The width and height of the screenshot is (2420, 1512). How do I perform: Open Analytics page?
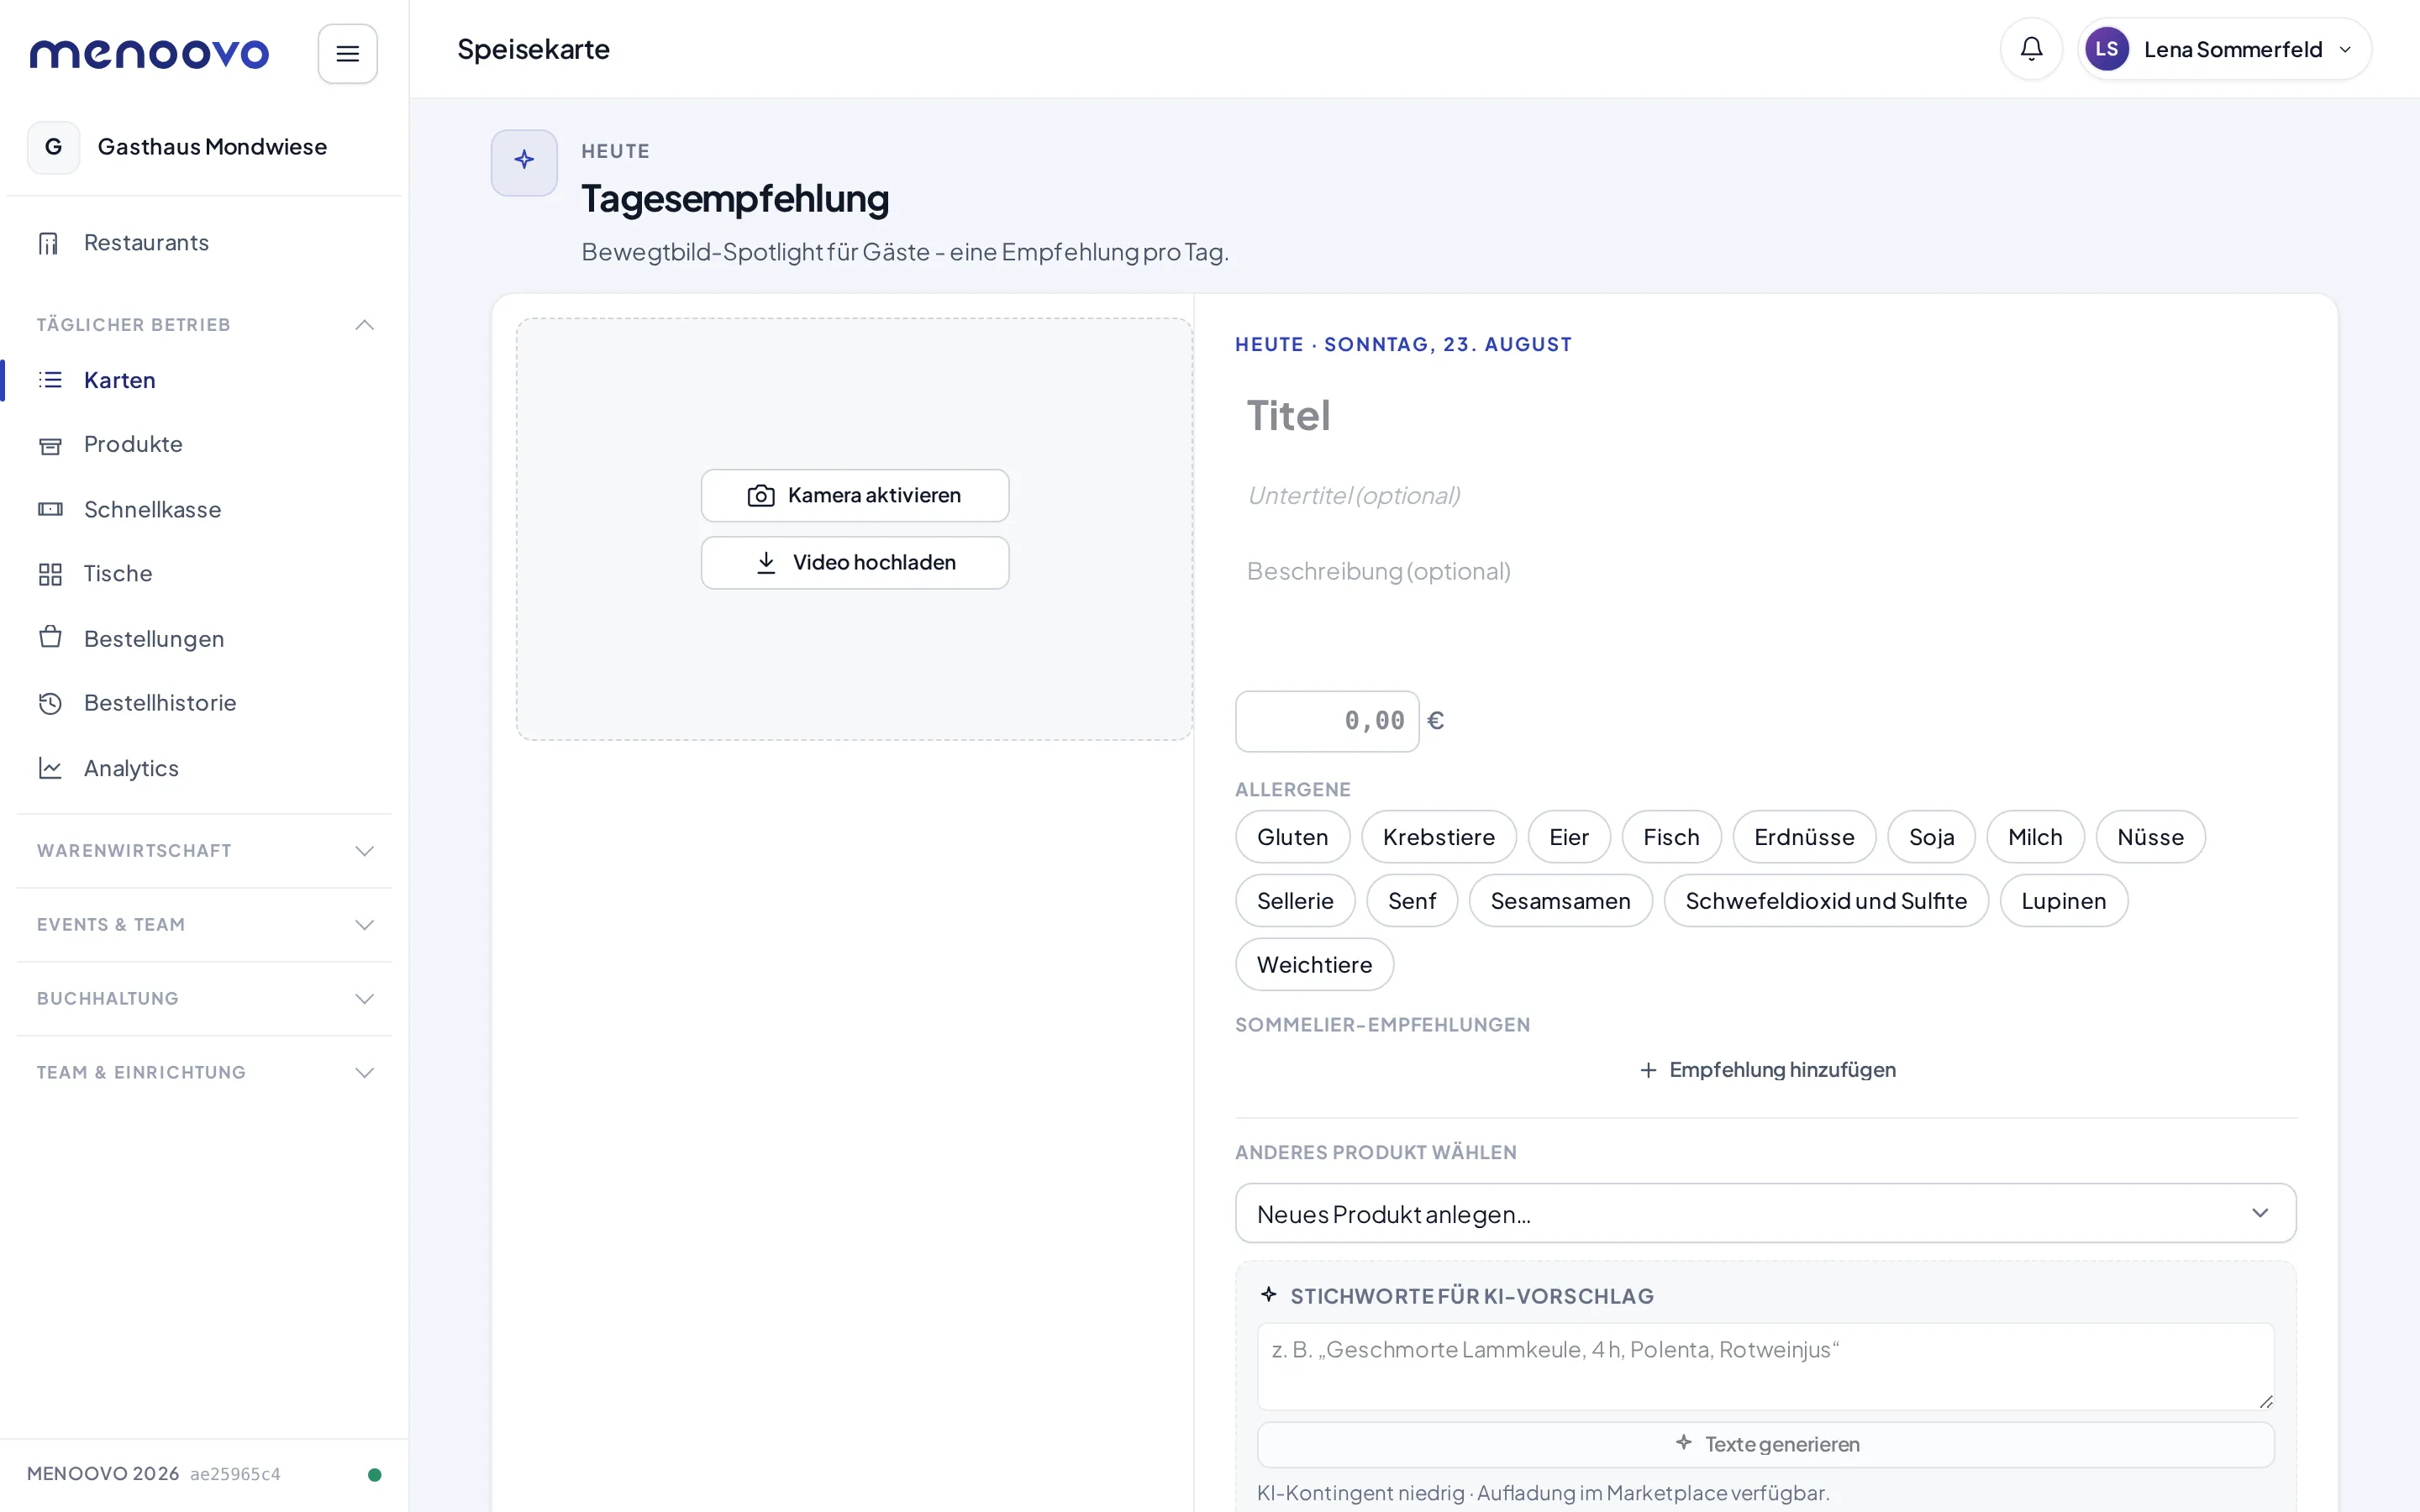pos(204,768)
